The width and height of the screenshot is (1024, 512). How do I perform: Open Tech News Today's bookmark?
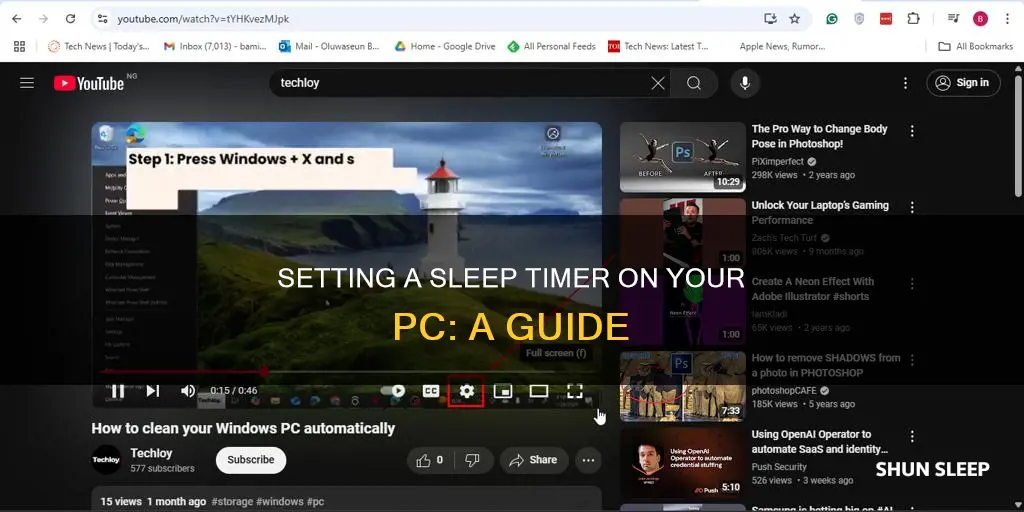[99, 46]
